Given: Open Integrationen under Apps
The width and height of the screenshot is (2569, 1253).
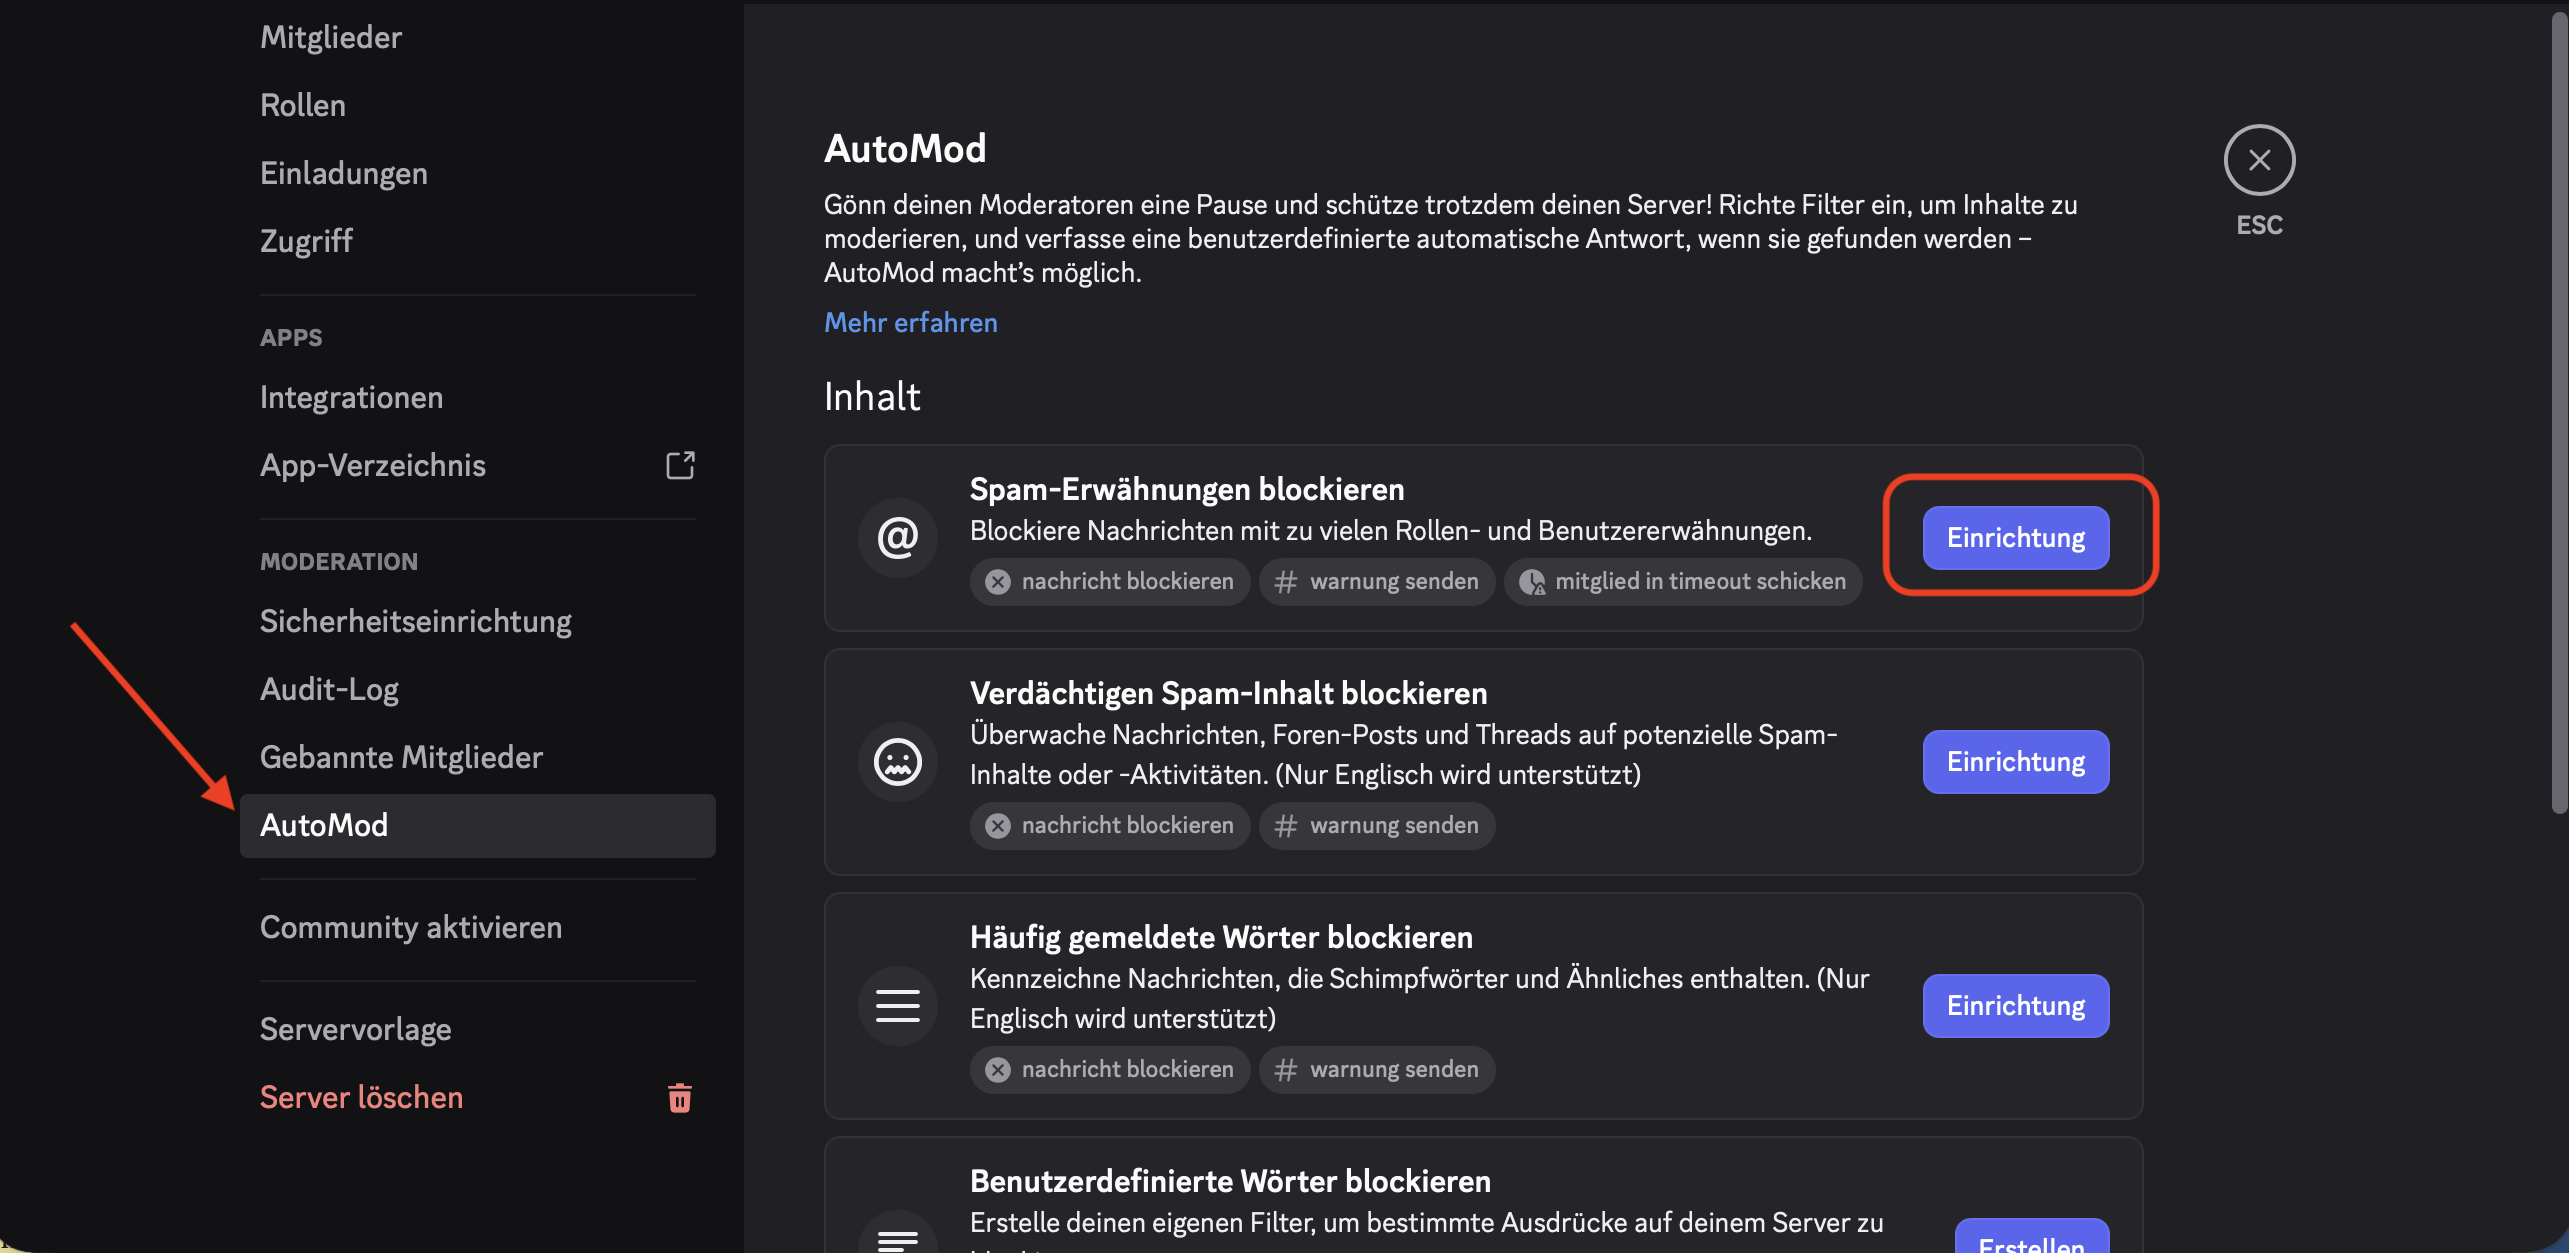Looking at the screenshot, I should 351,398.
